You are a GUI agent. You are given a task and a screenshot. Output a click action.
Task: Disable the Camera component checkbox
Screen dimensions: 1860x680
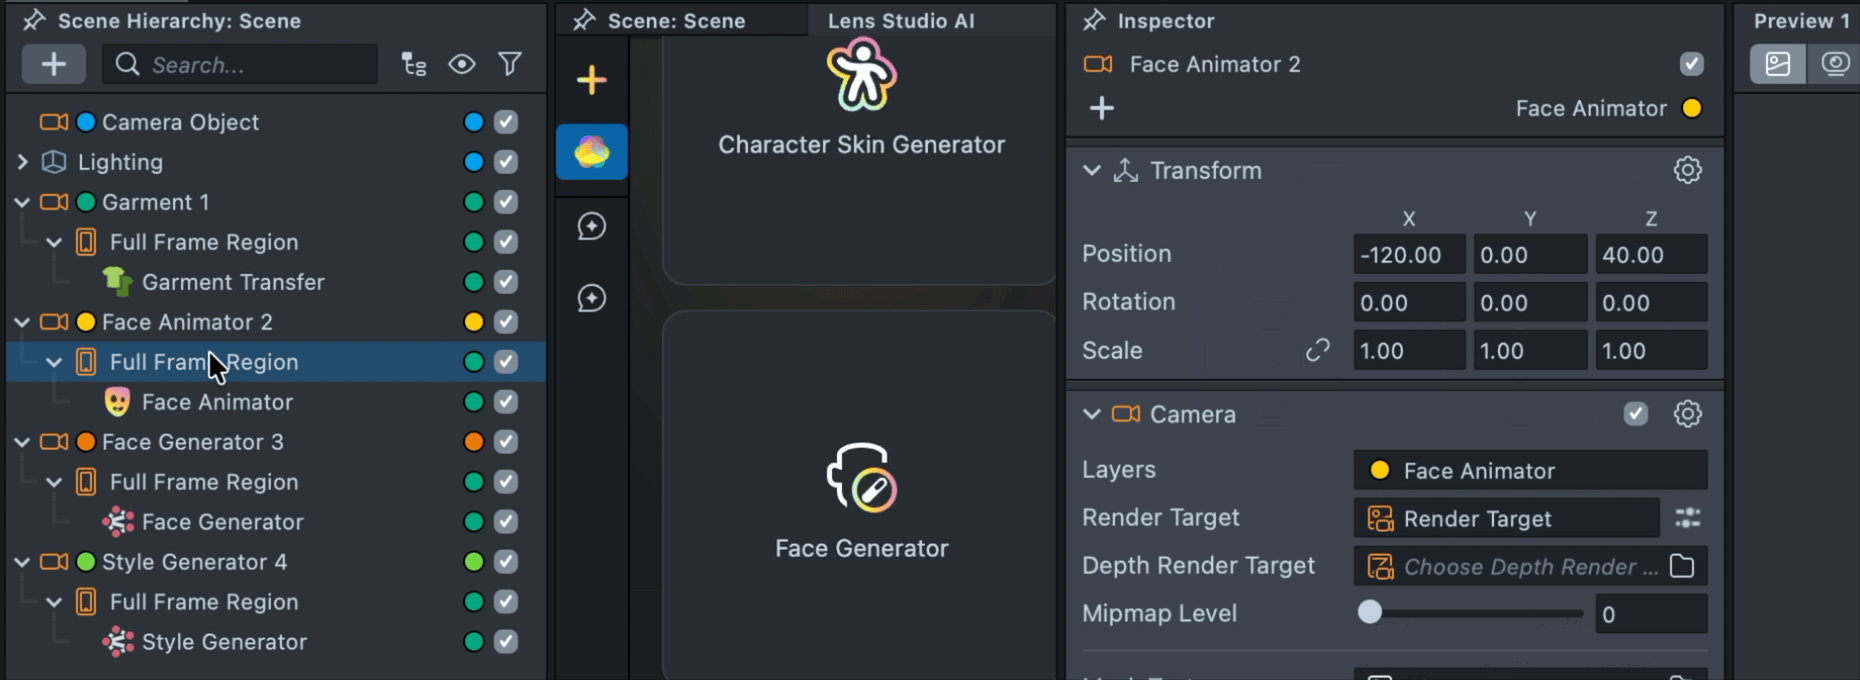point(1635,414)
